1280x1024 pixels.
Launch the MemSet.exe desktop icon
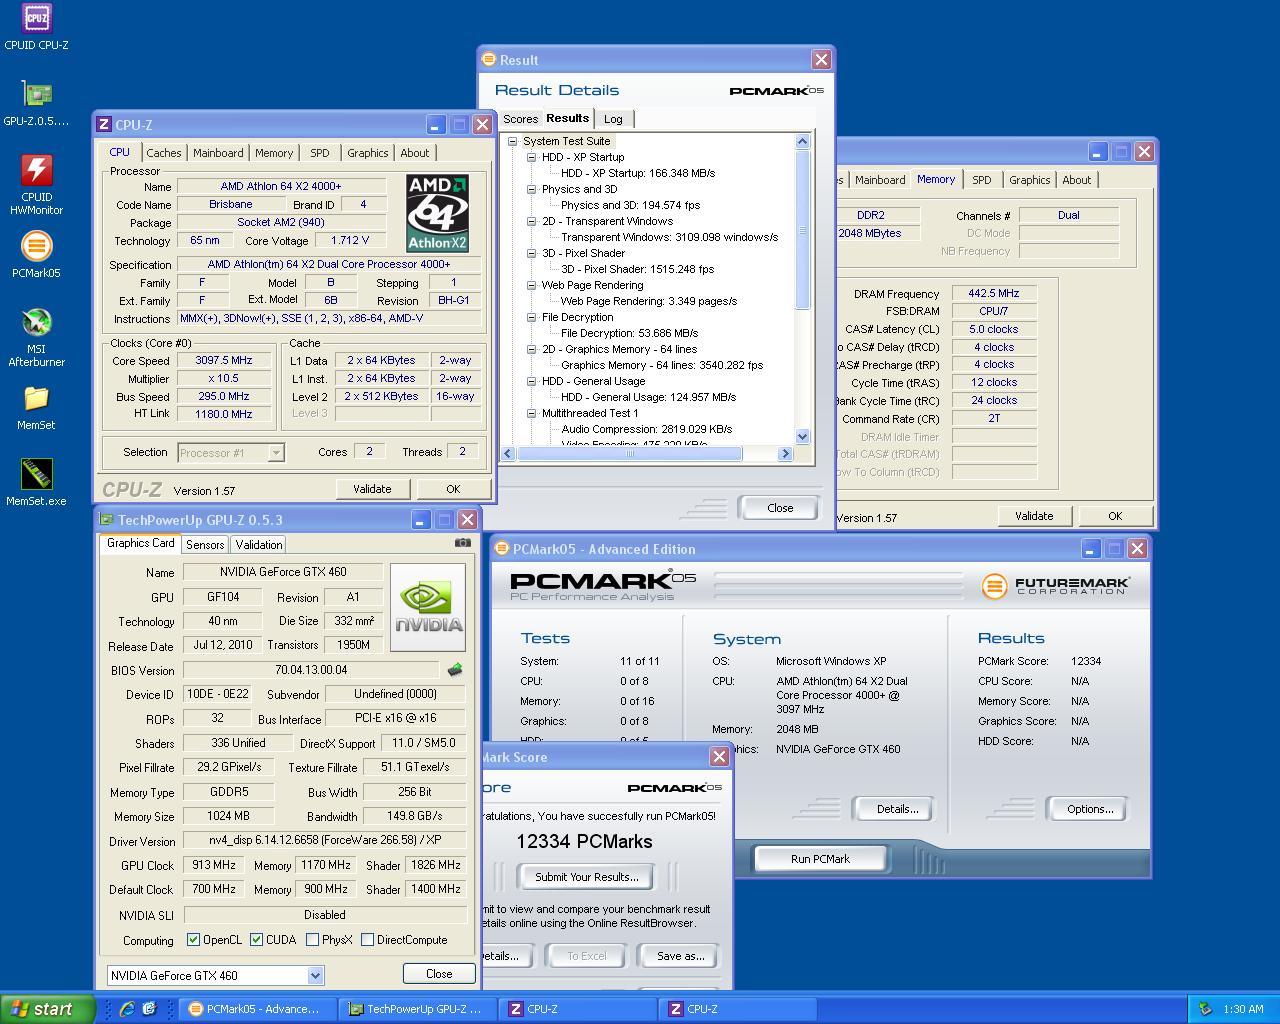click(36, 483)
